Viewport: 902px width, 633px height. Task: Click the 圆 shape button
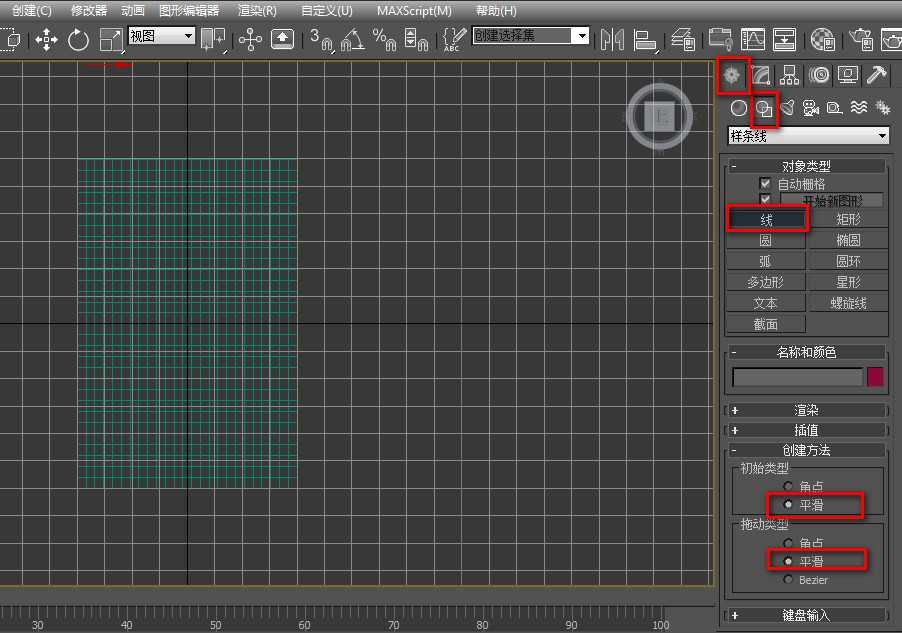765,240
